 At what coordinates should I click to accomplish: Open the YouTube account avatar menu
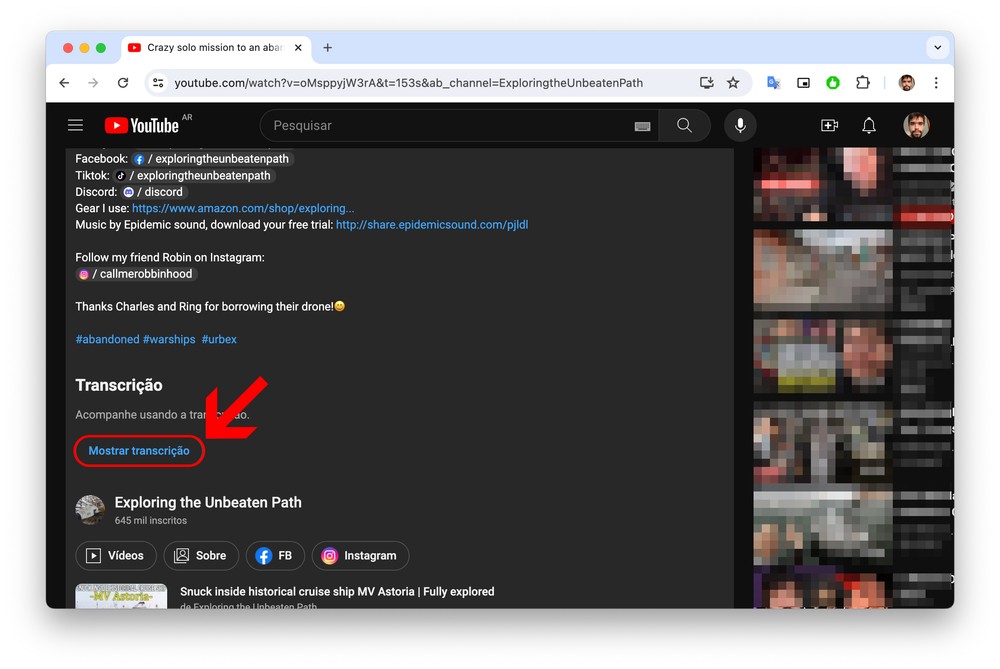916,125
